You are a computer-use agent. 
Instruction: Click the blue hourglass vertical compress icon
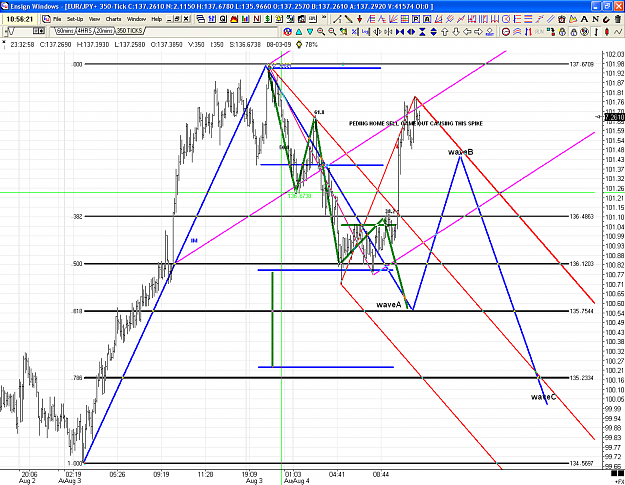[422, 31]
